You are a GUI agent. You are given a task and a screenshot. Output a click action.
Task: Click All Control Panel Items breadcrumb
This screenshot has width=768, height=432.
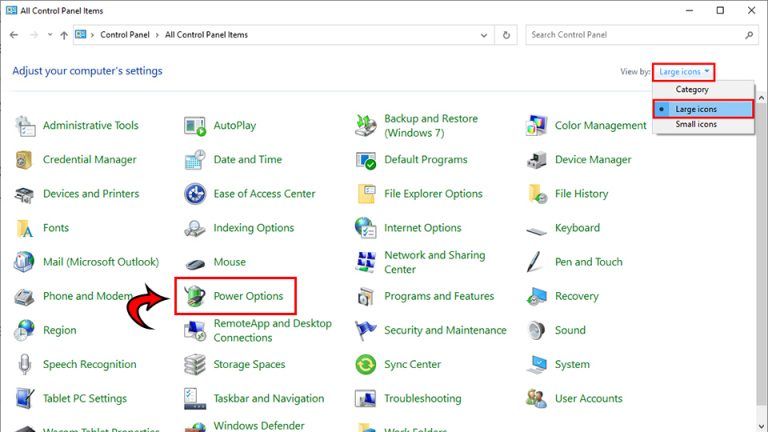[206, 35]
